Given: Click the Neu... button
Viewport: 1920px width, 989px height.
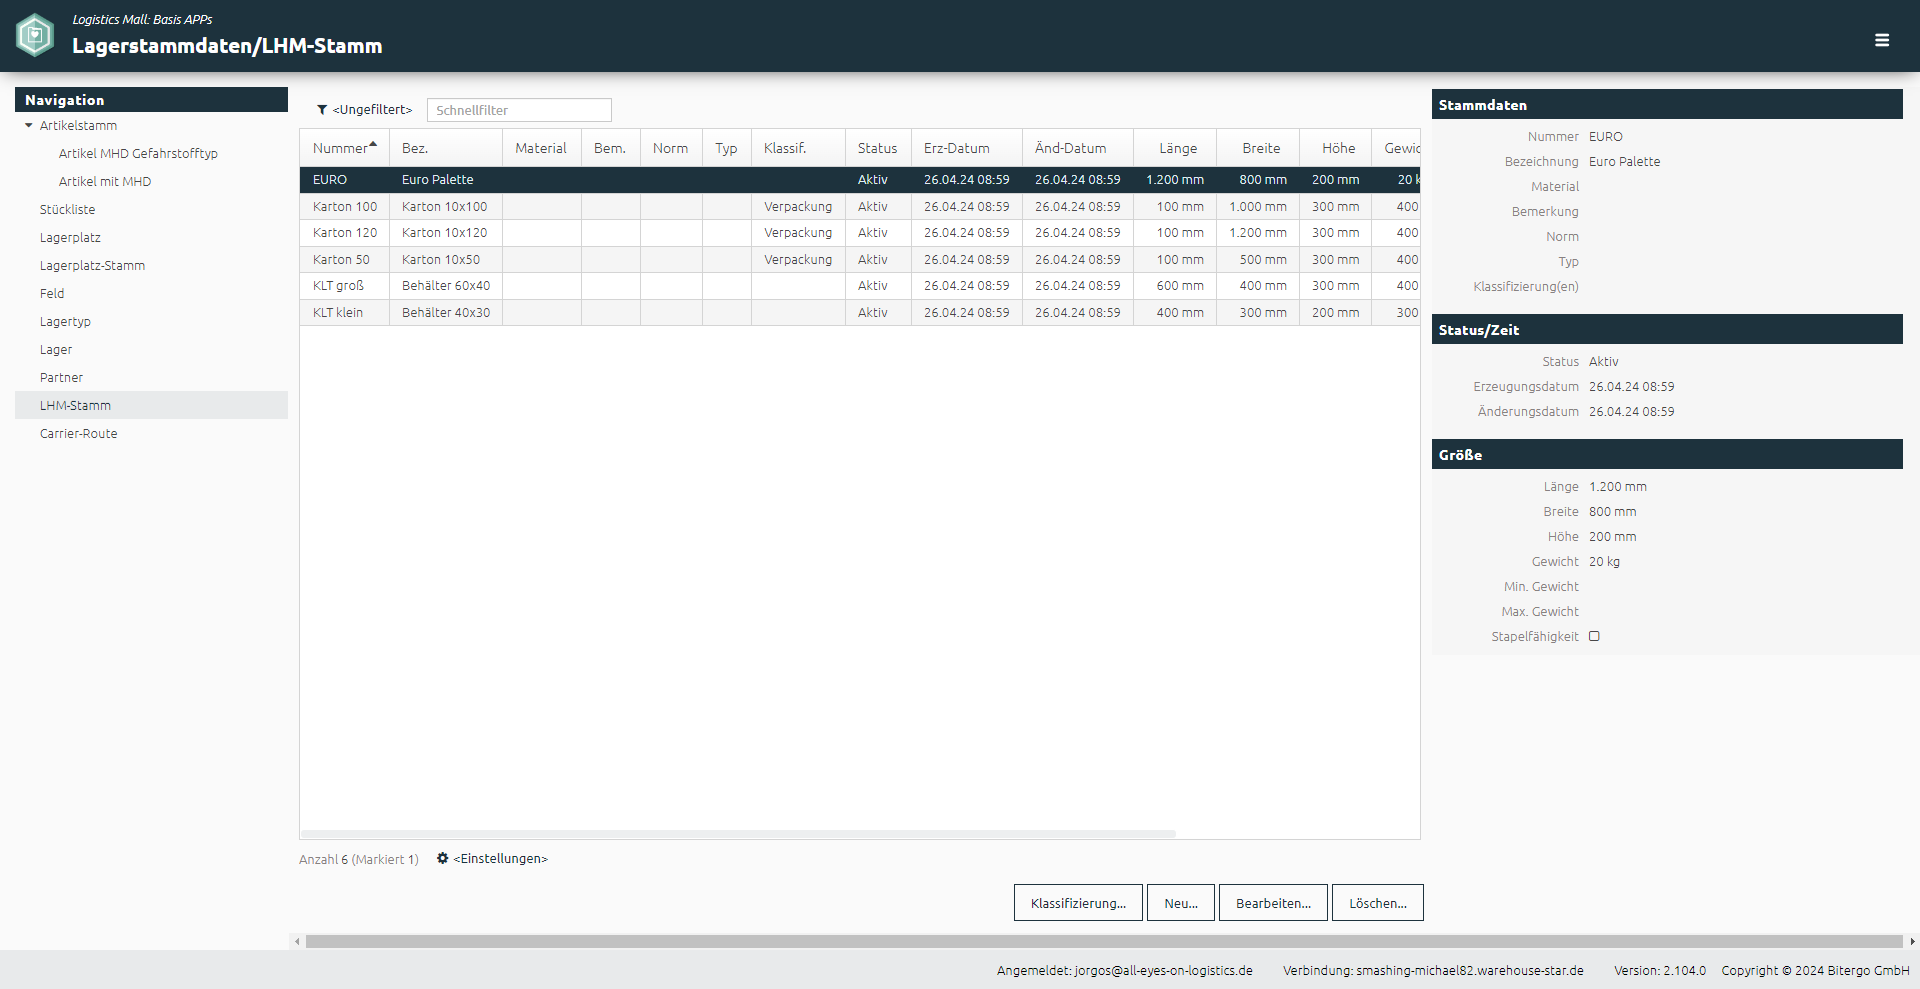Looking at the screenshot, I should coord(1181,903).
